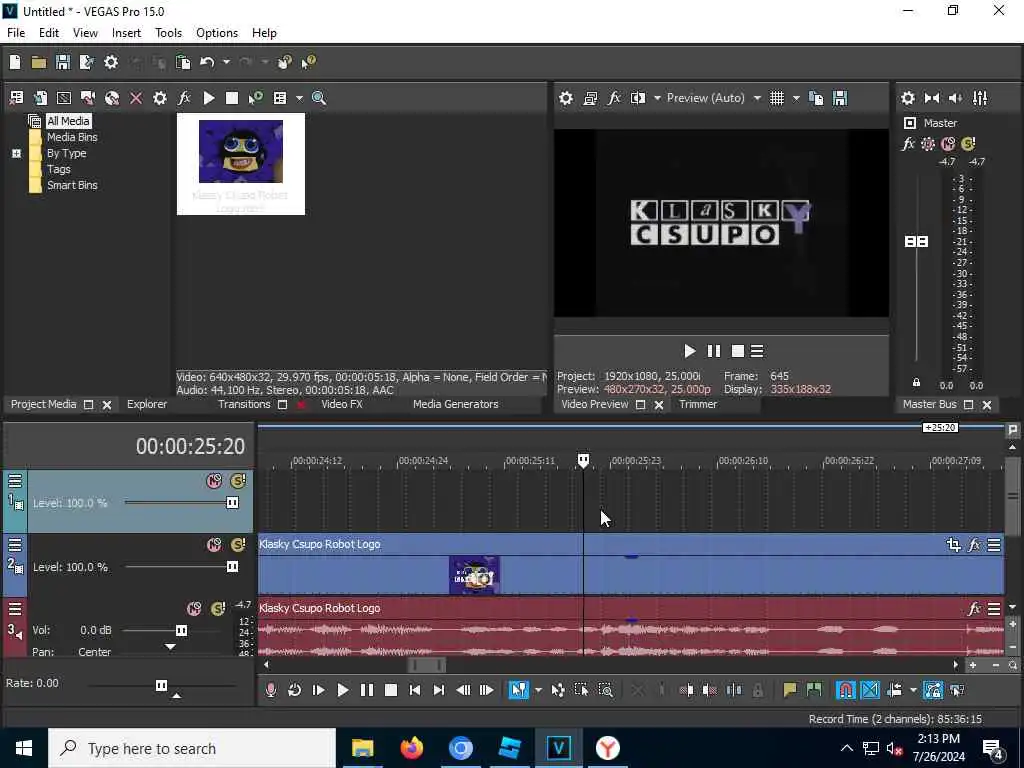Open the Project Media views dropdown arrow
This screenshot has width=1024, height=768.
(299, 98)
